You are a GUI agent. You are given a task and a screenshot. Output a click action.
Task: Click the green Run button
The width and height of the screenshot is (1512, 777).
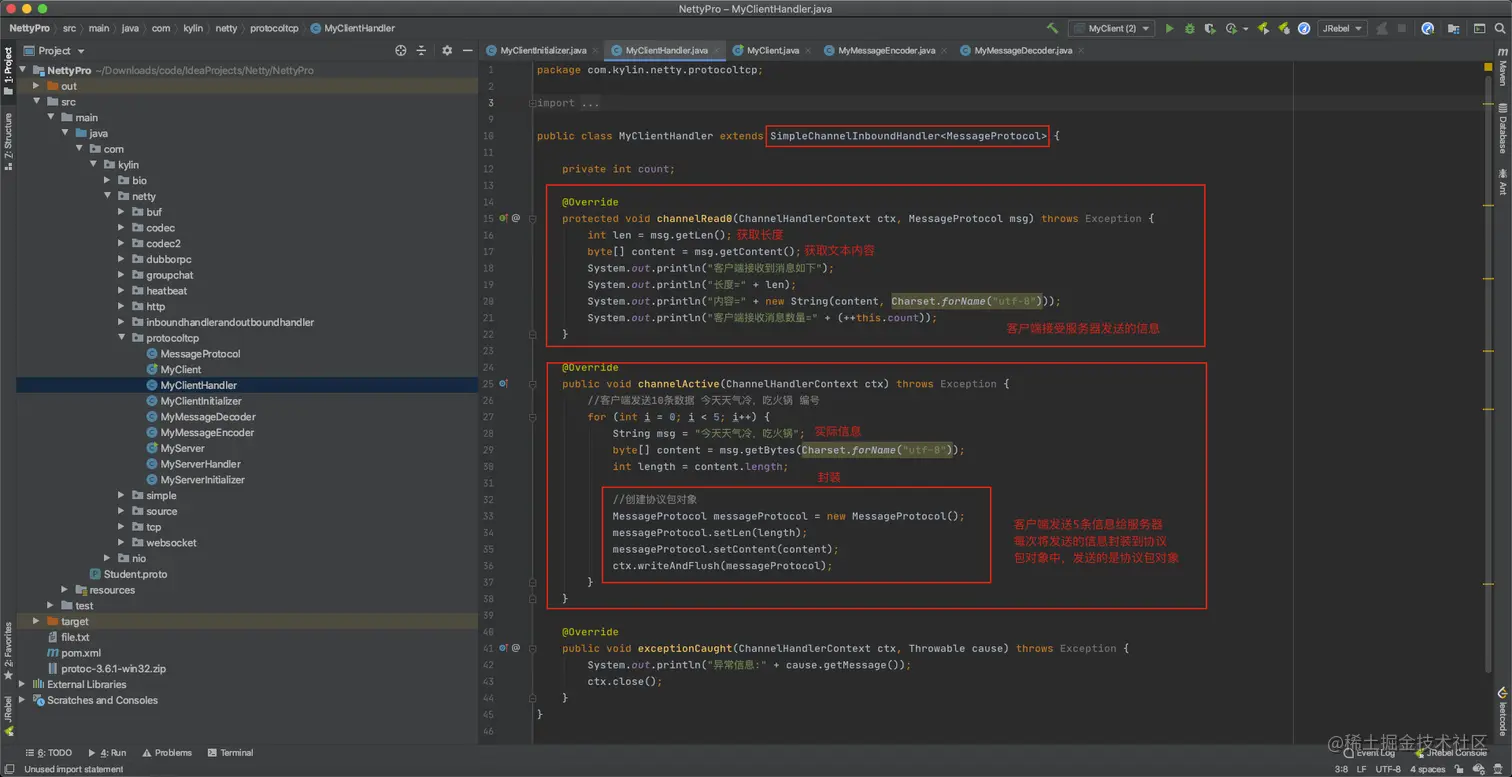(x=1169, y=29)
